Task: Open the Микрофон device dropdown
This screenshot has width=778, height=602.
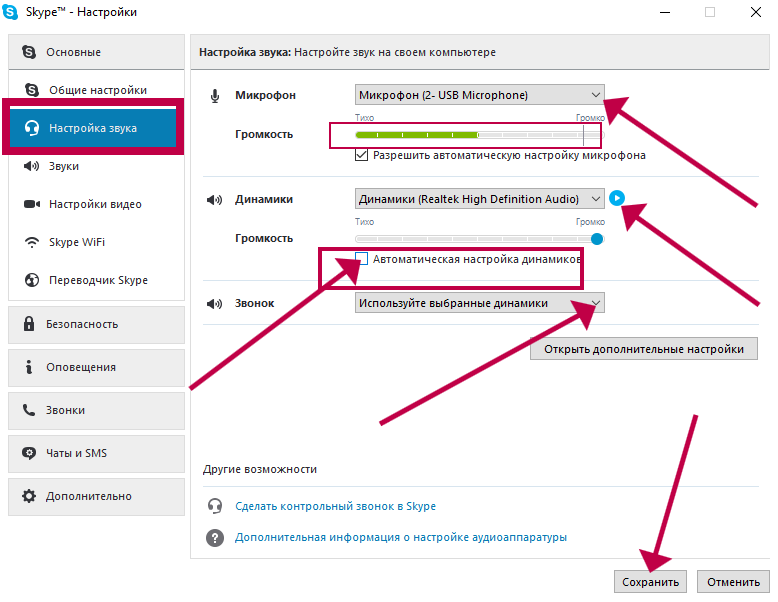Action: click(x=480, y=95)
